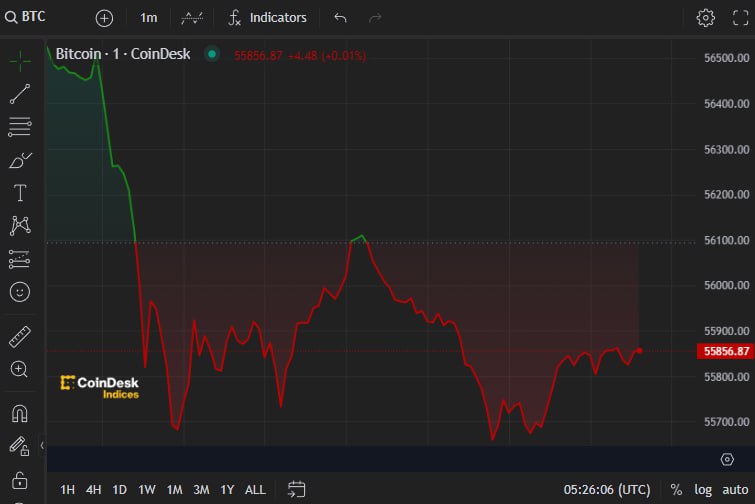Screen dimensions: 755x504
Task: Toggle percent scale mode
Action: 676,490
